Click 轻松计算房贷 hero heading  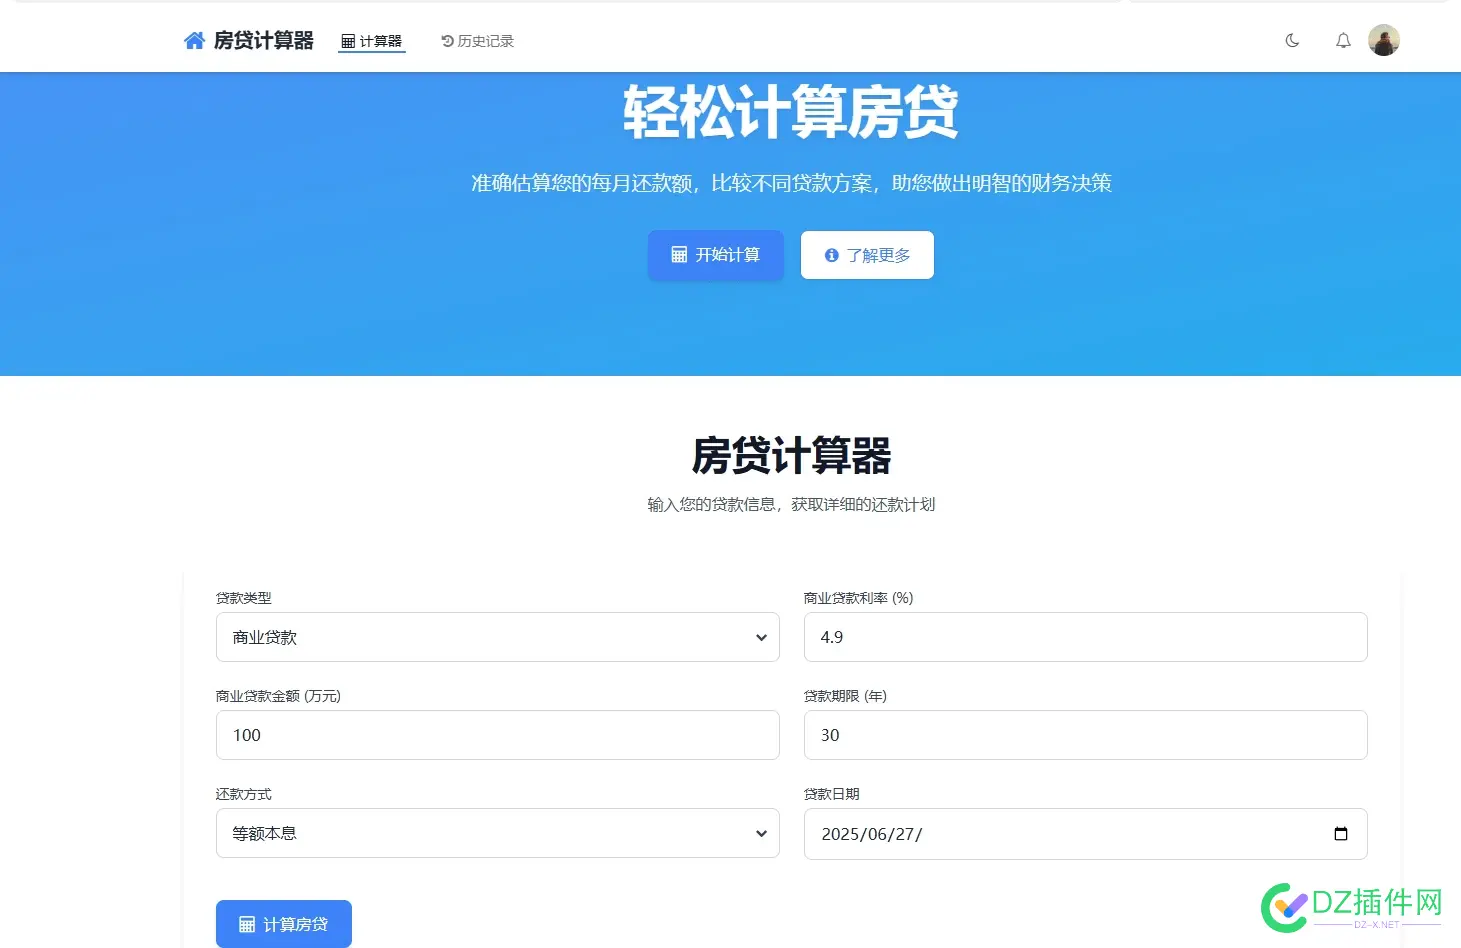pyautogui.click(x=791, y=112)
